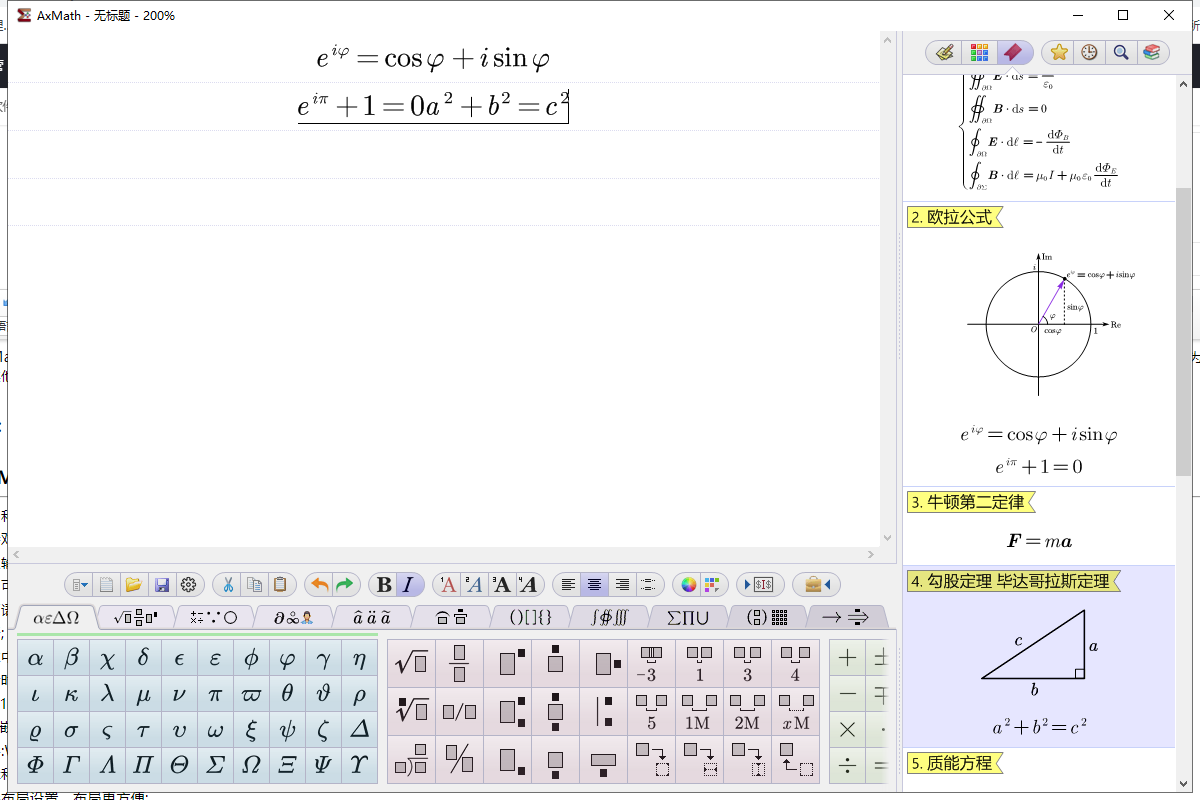Save the formula with the floppy disk icon
Screen dimensions: 1200x800
coord(161,584)
